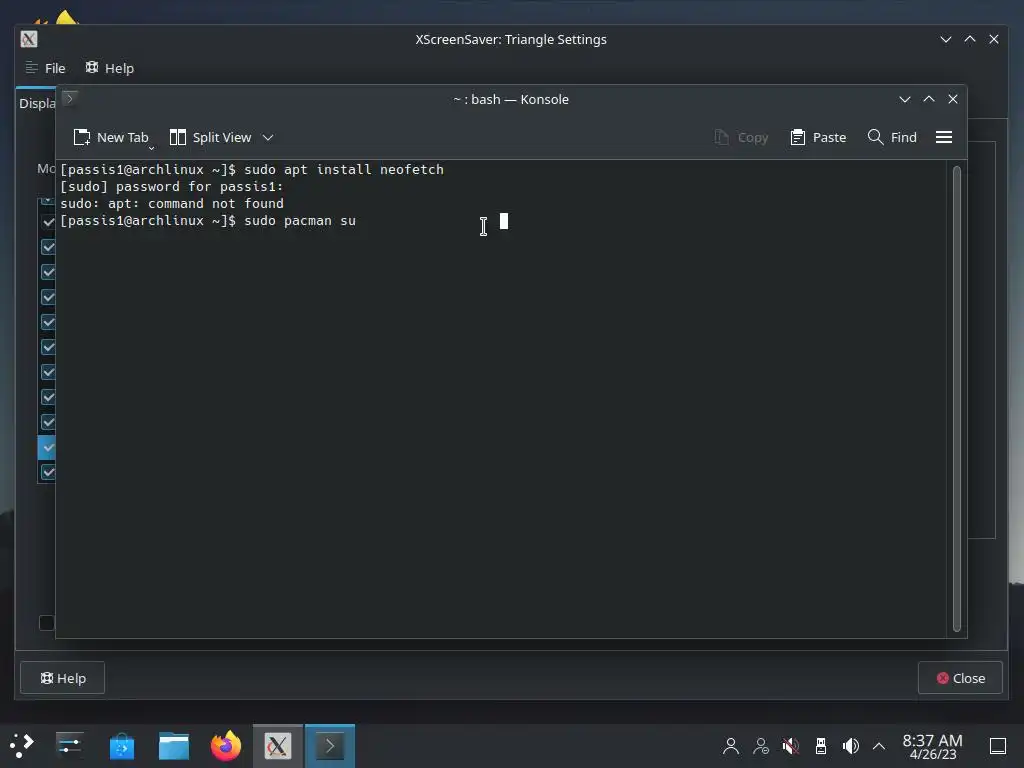Open the audio volume tray icon
Image resolution: width=1024 pixels, height=768 pixels.
pos(850,745)
